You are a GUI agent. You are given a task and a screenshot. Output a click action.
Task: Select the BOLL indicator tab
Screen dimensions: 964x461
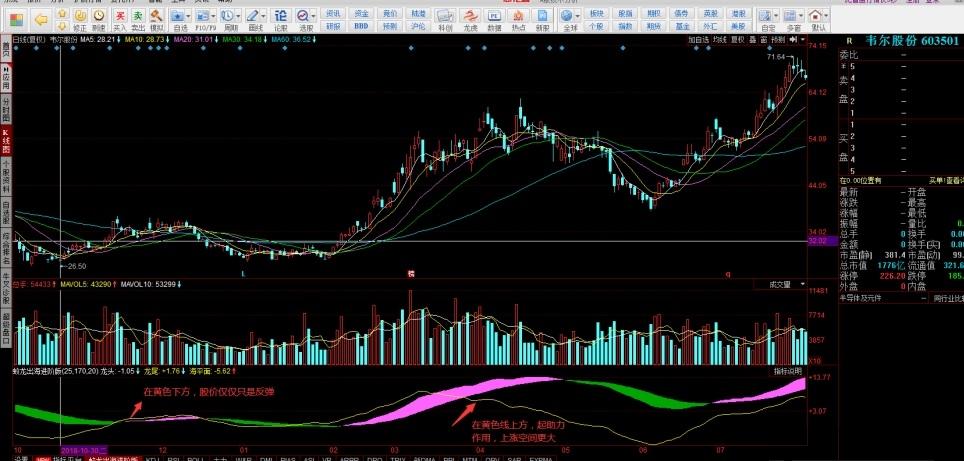(195, 459)
